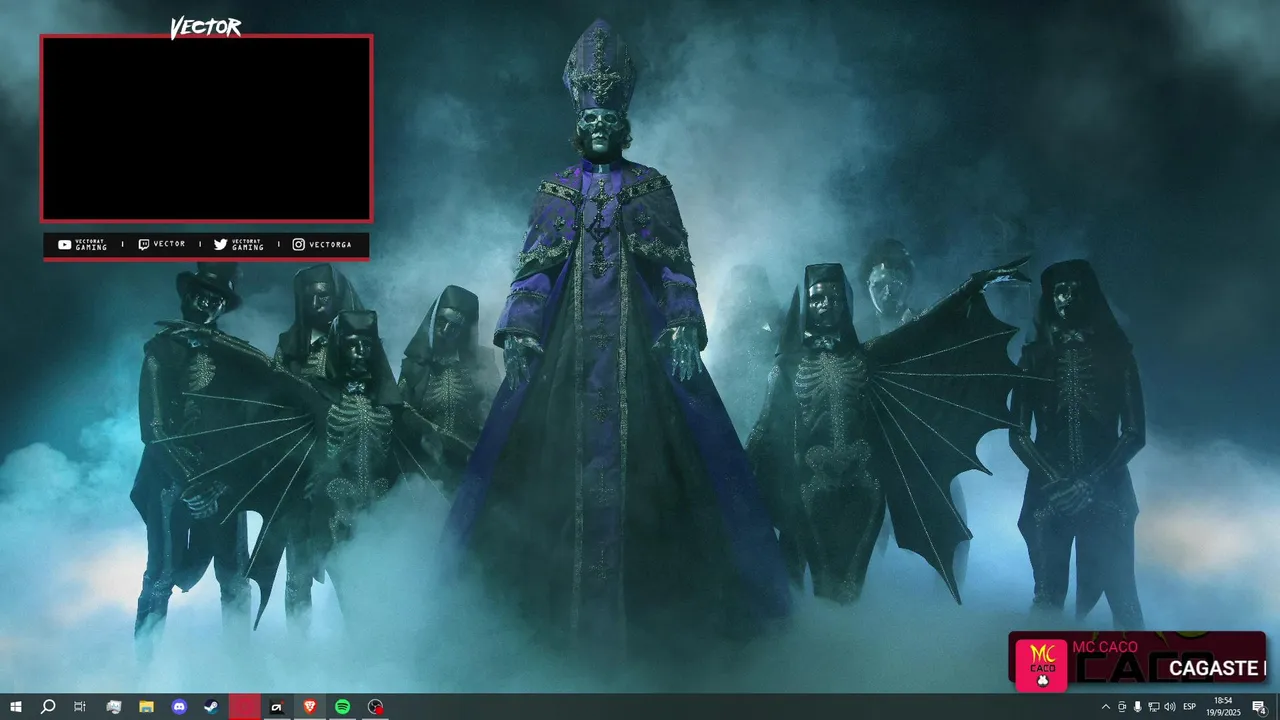This screenshot has width=1280, height=720.
Task: Open the recording app with red dot
Action: point(375,707)
